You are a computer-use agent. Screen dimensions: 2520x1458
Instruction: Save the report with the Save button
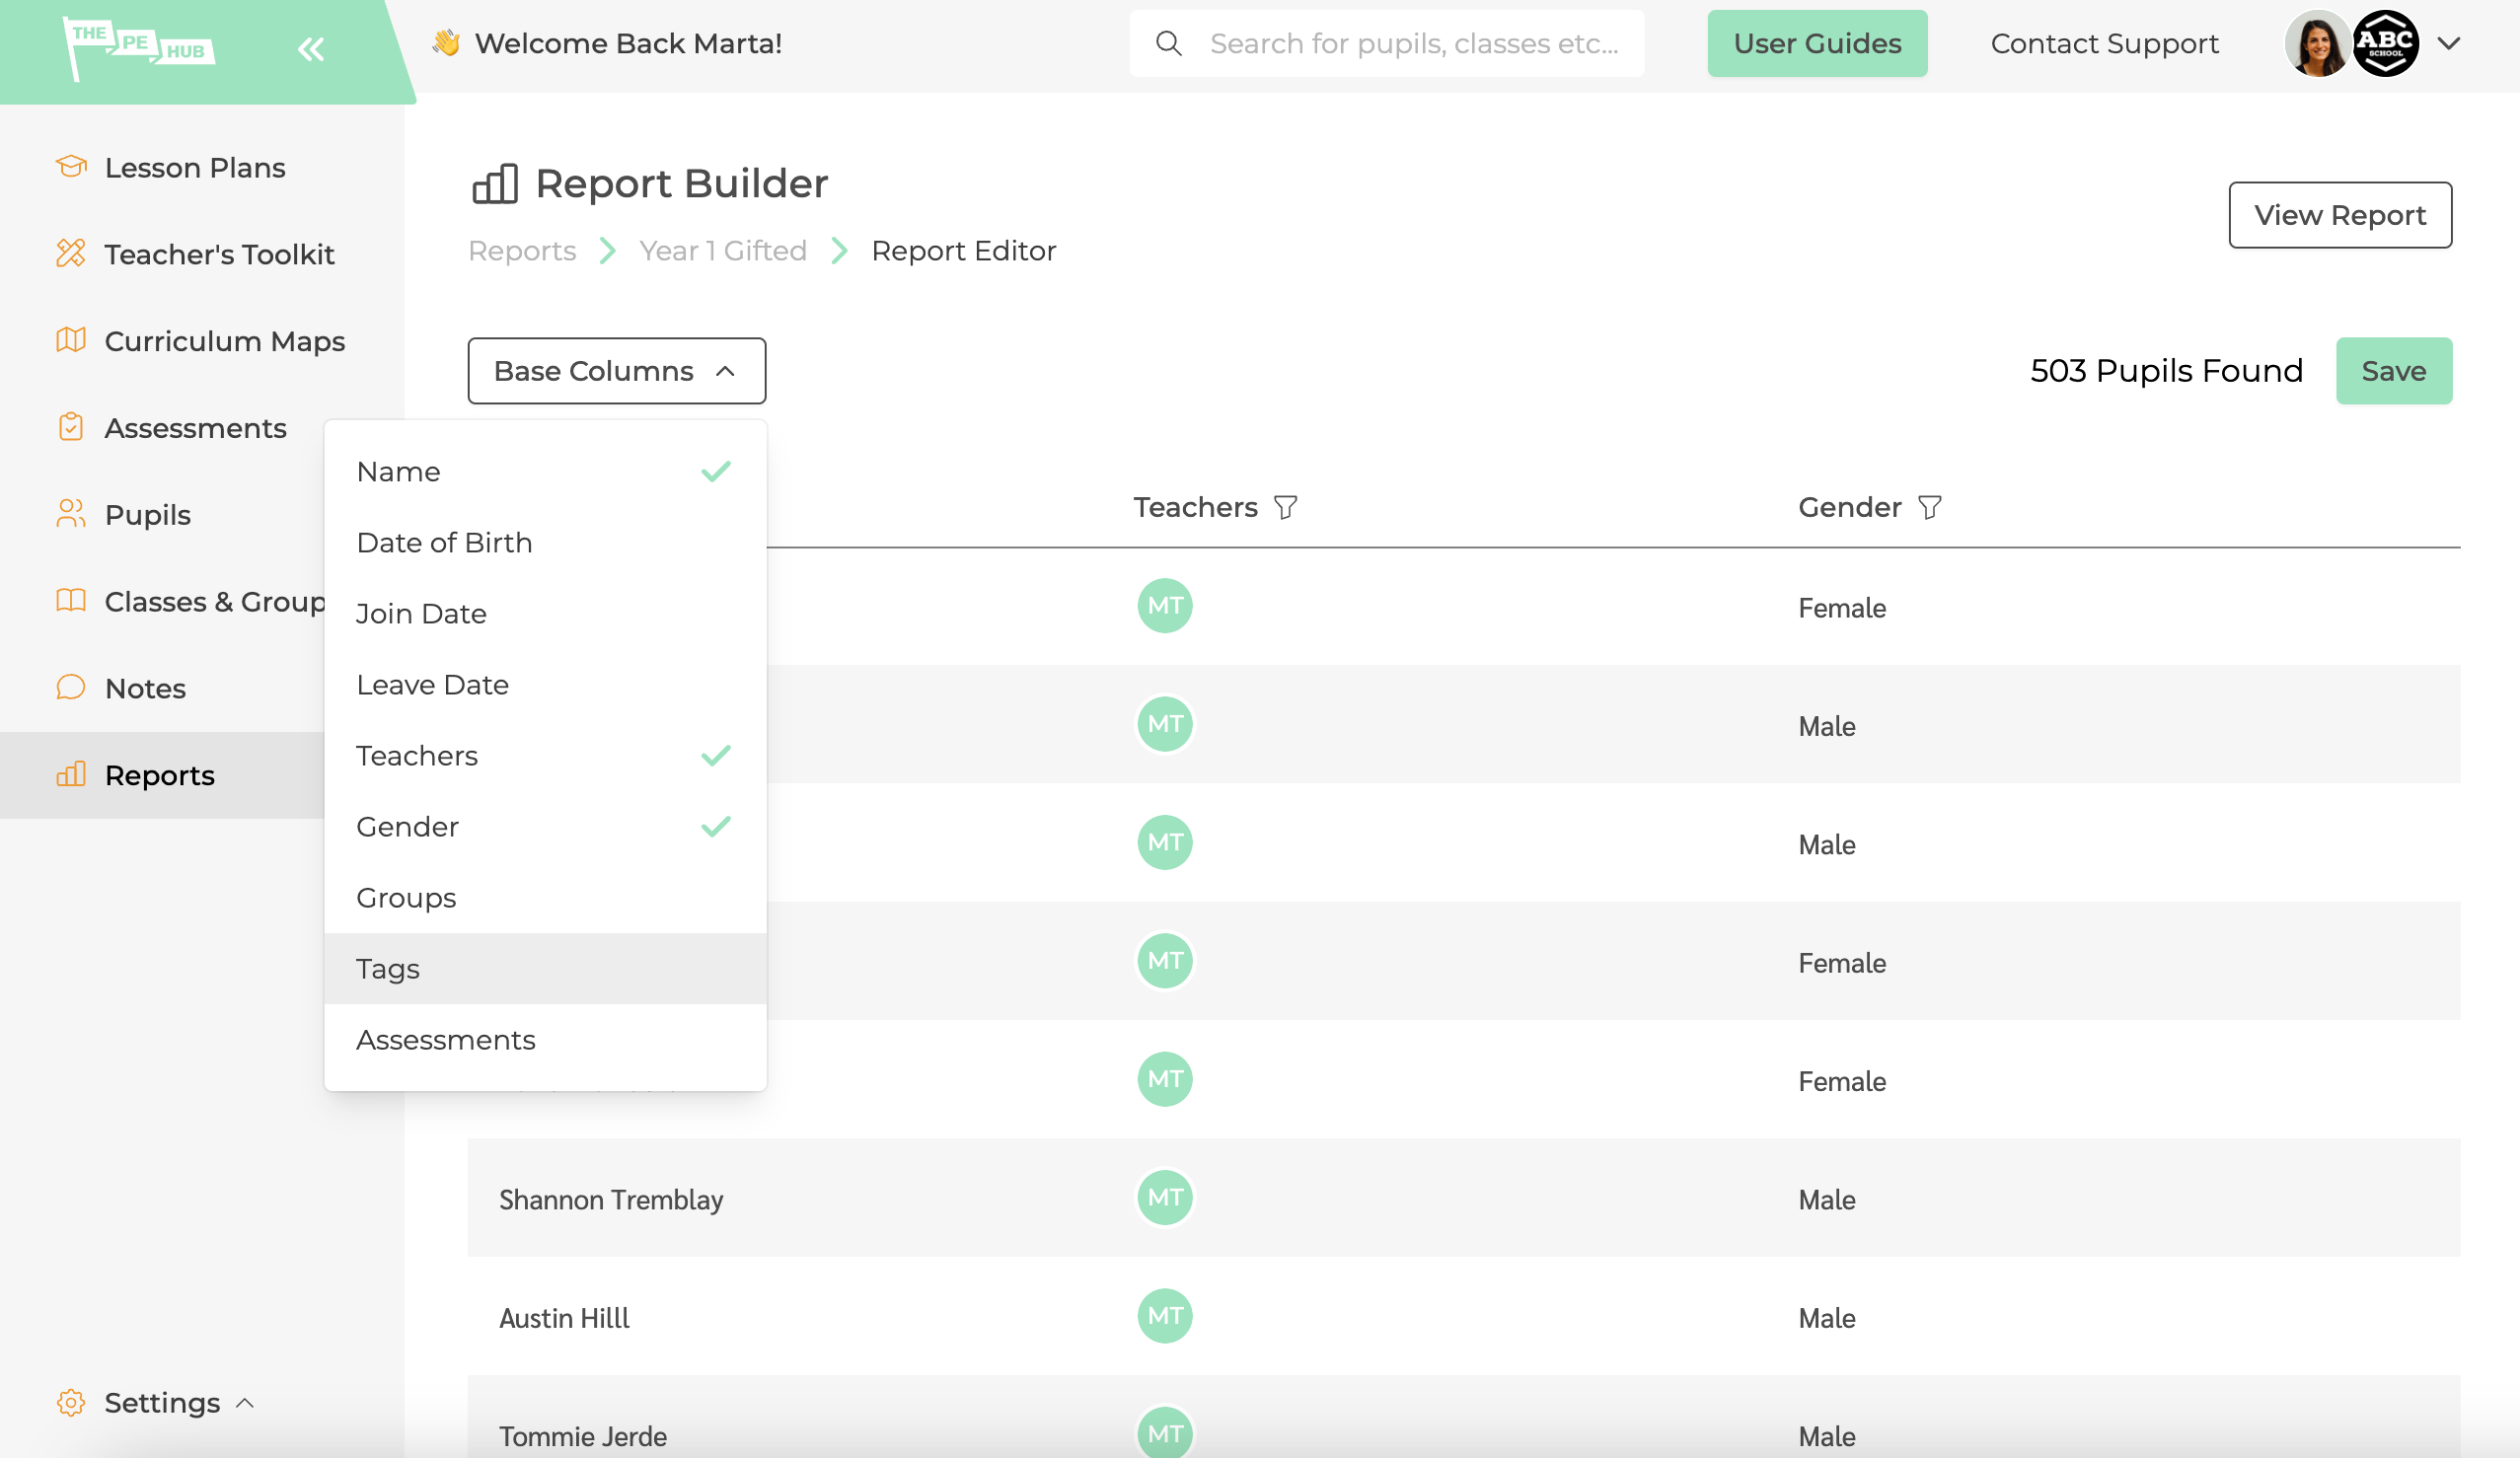(2392, 370)
